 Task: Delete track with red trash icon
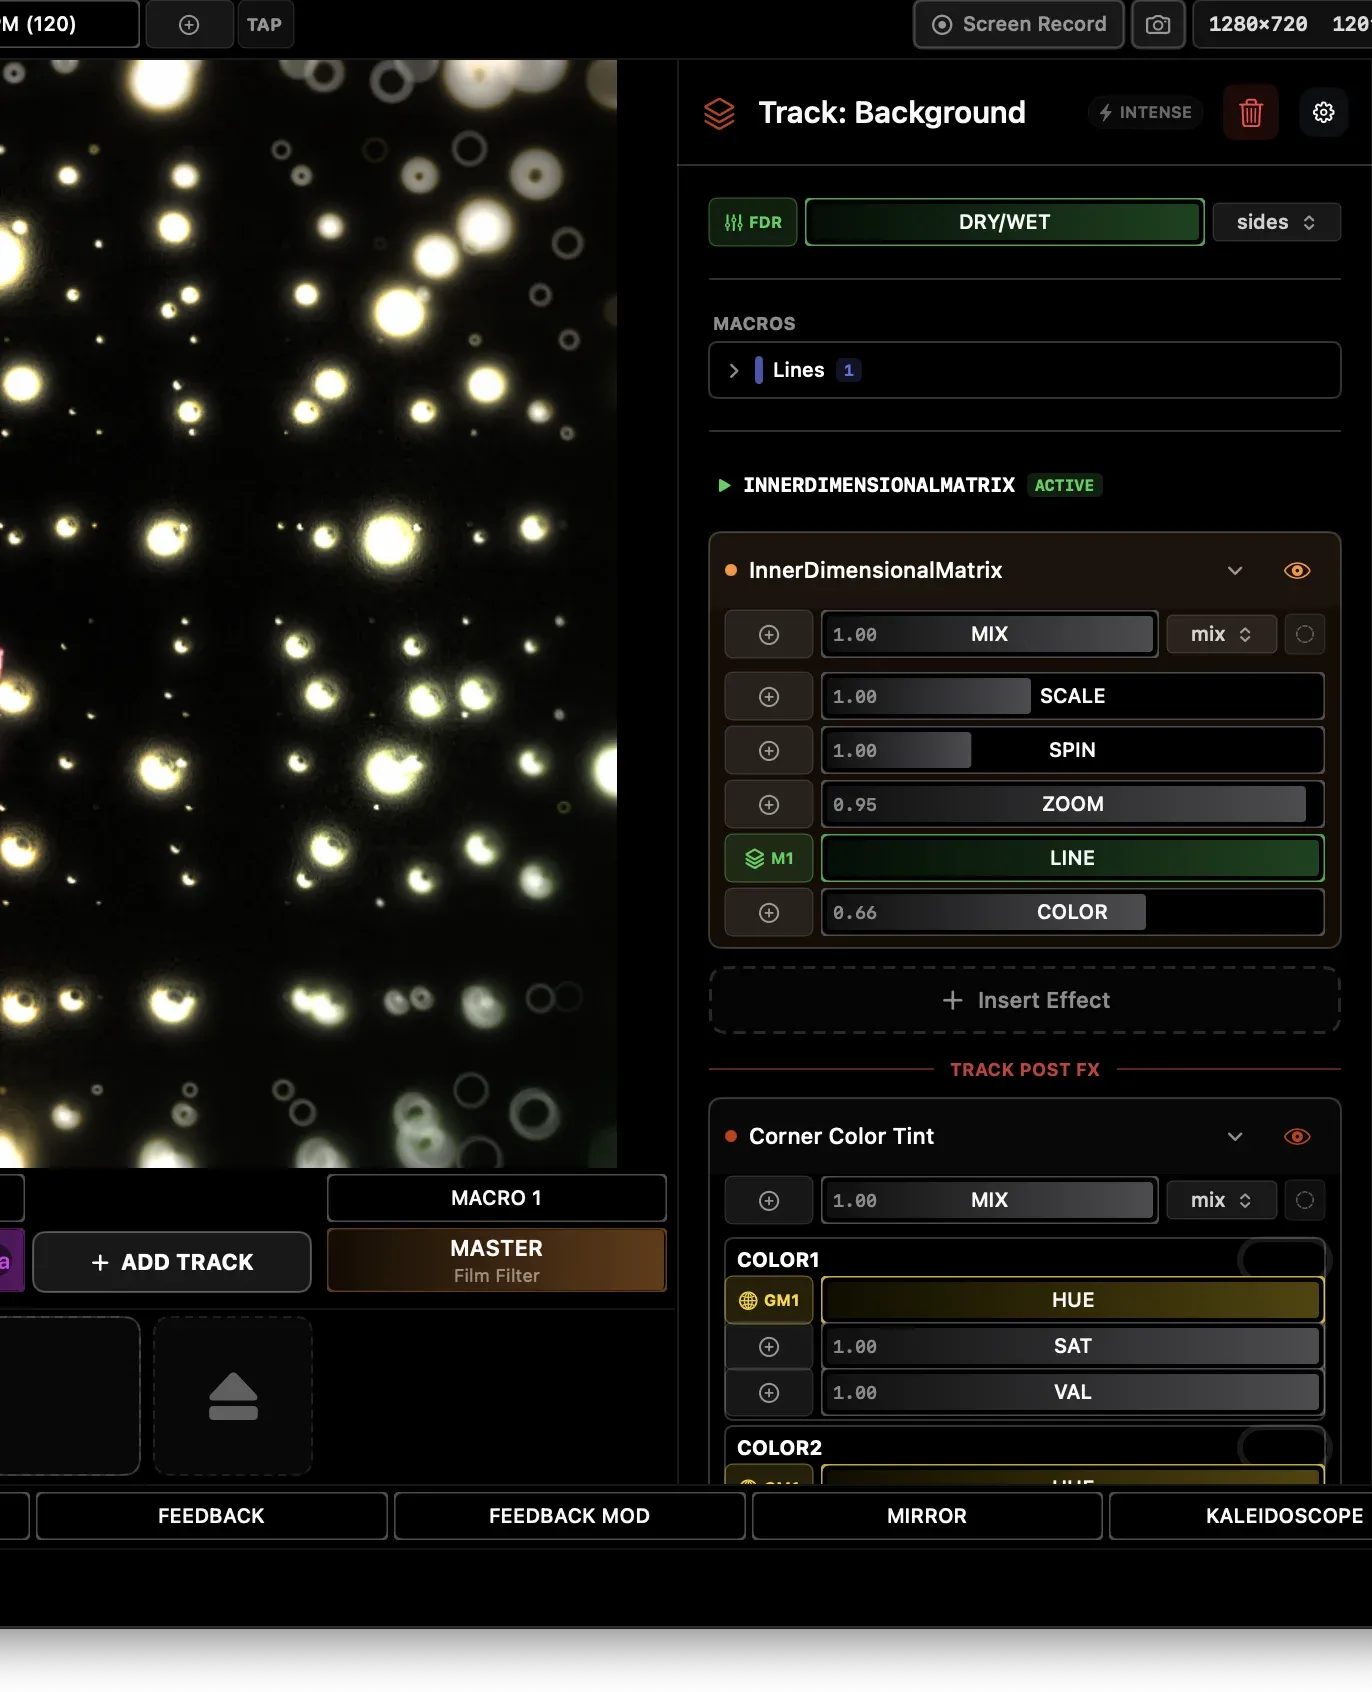point(1250,112)
